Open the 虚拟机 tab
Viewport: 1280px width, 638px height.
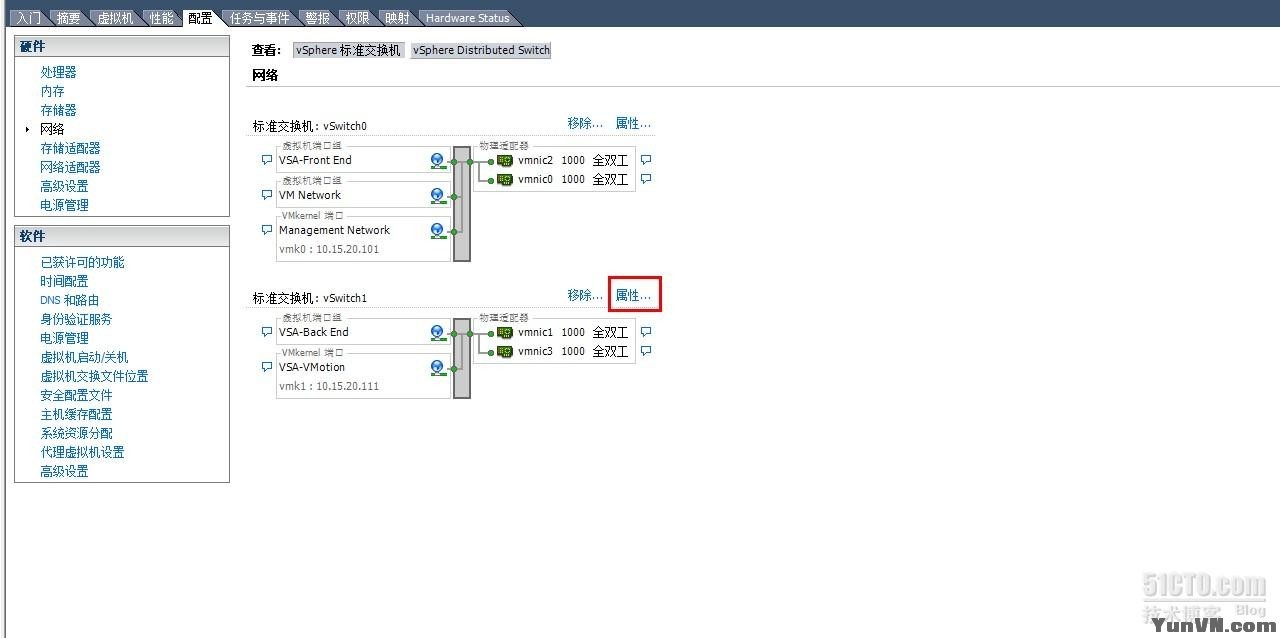[x=115, y=18]
